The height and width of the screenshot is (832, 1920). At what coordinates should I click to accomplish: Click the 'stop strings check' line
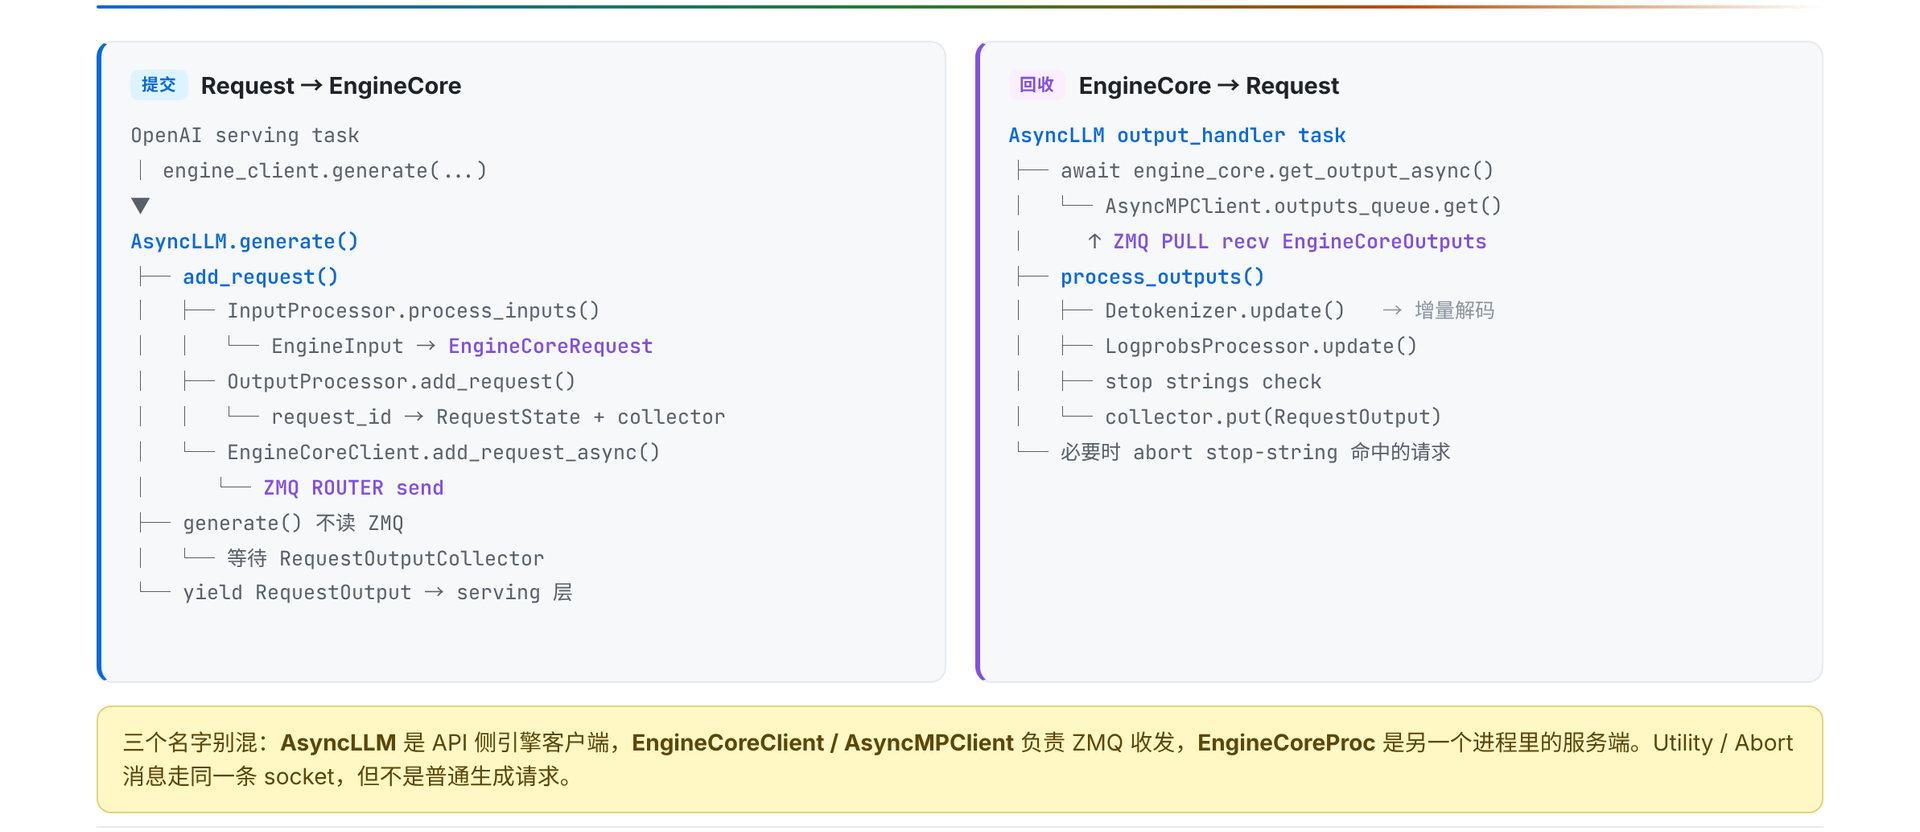click(1213, 382)
